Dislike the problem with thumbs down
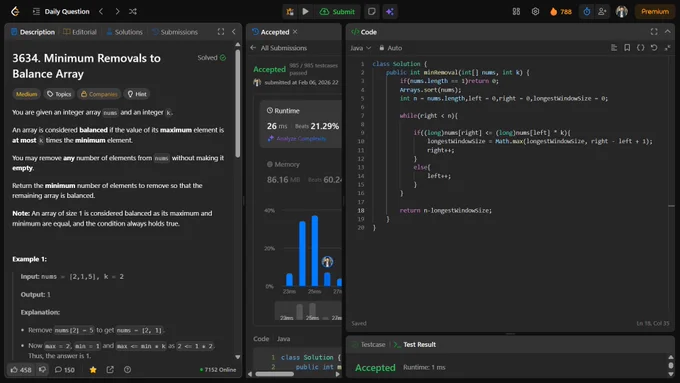 (42, 370)
